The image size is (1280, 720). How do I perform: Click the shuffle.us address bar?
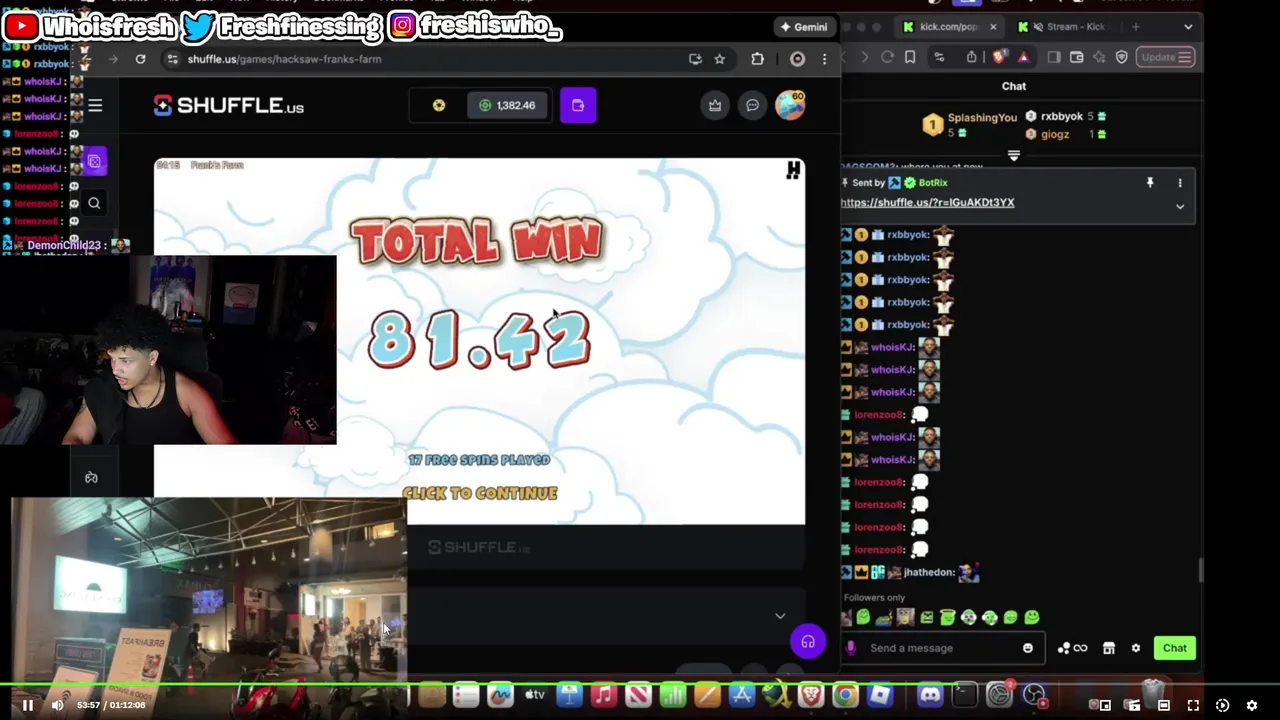click(x=420, y=59)
